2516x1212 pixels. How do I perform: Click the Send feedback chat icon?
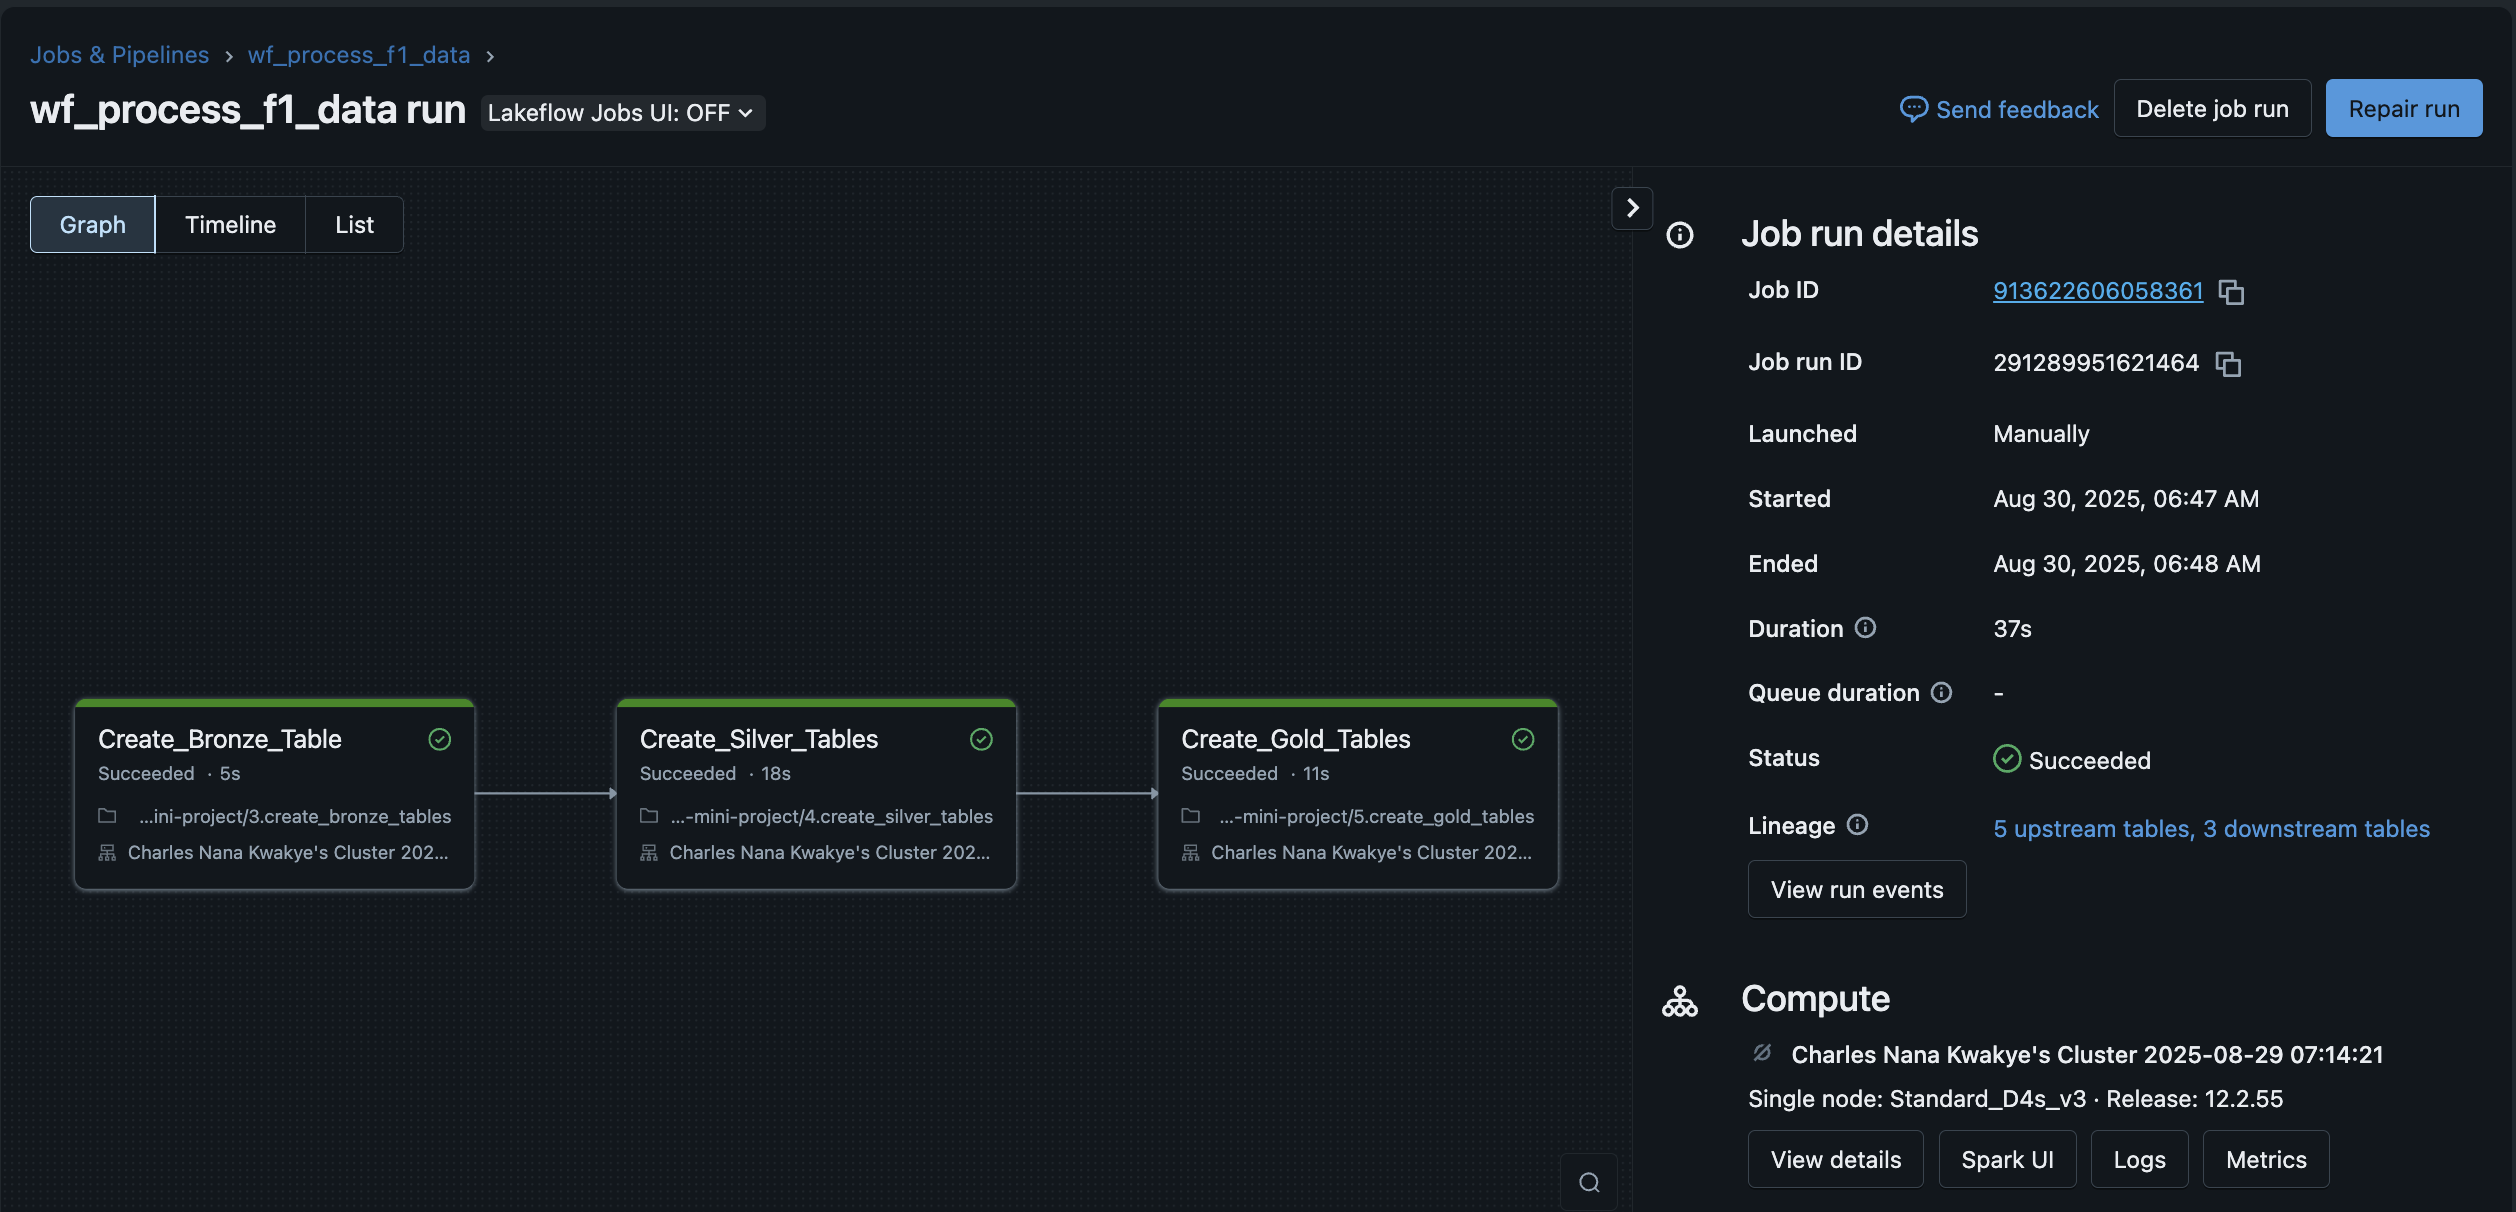tap(1913, 109)
